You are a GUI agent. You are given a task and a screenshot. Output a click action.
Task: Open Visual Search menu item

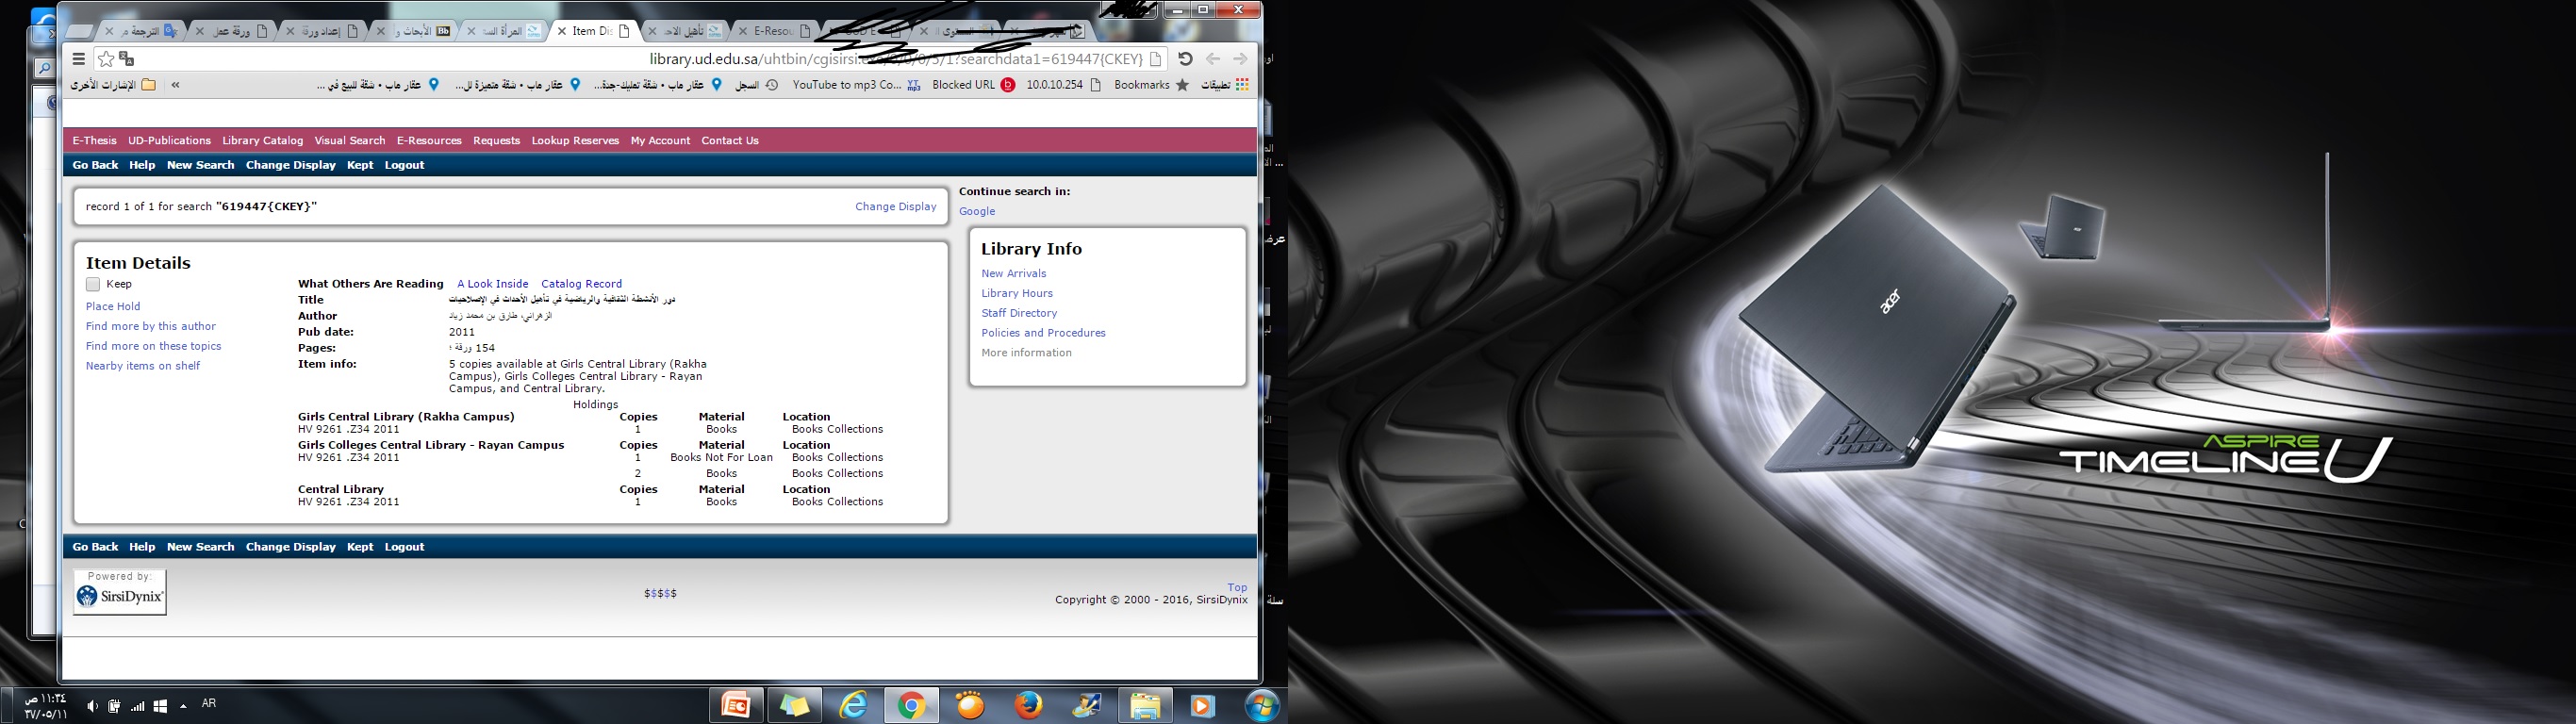coord(350,141)
